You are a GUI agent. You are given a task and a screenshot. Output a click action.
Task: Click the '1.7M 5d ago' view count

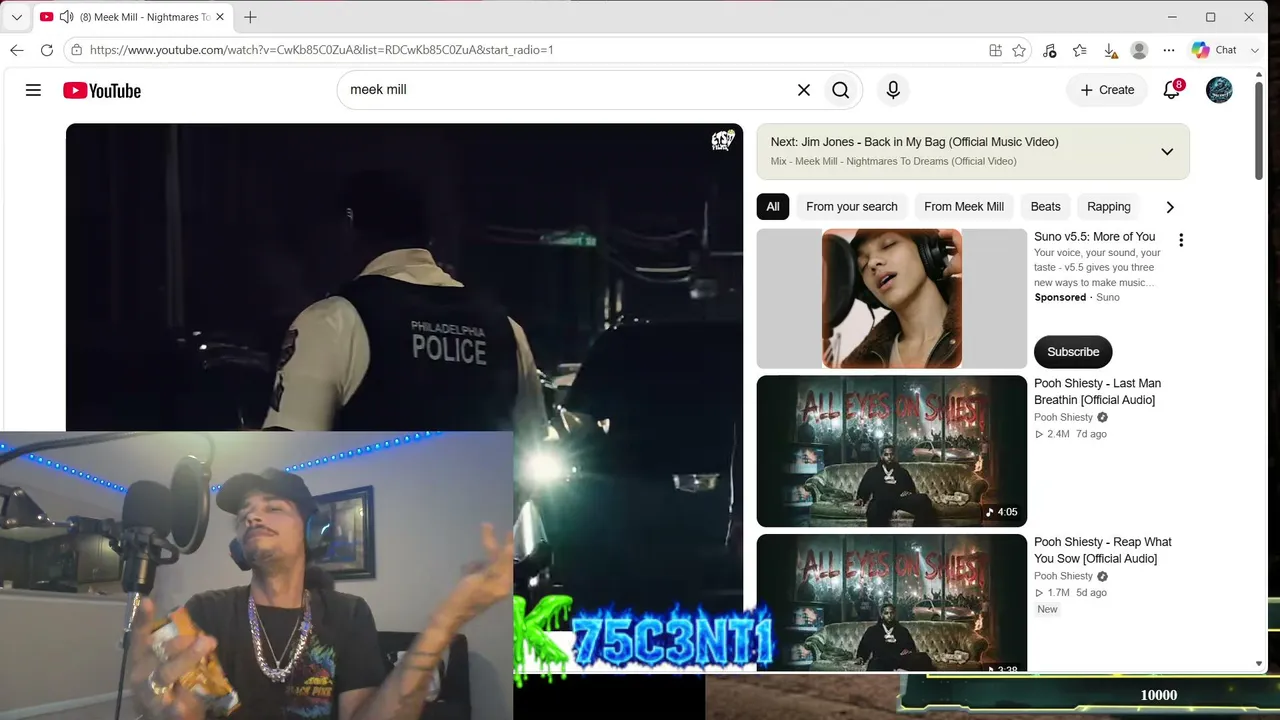pyautogui.click(x=1070, y=593)
